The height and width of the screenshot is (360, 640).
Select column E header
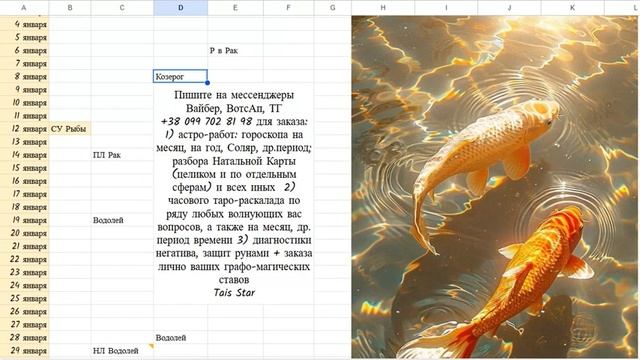pos(236,8)
